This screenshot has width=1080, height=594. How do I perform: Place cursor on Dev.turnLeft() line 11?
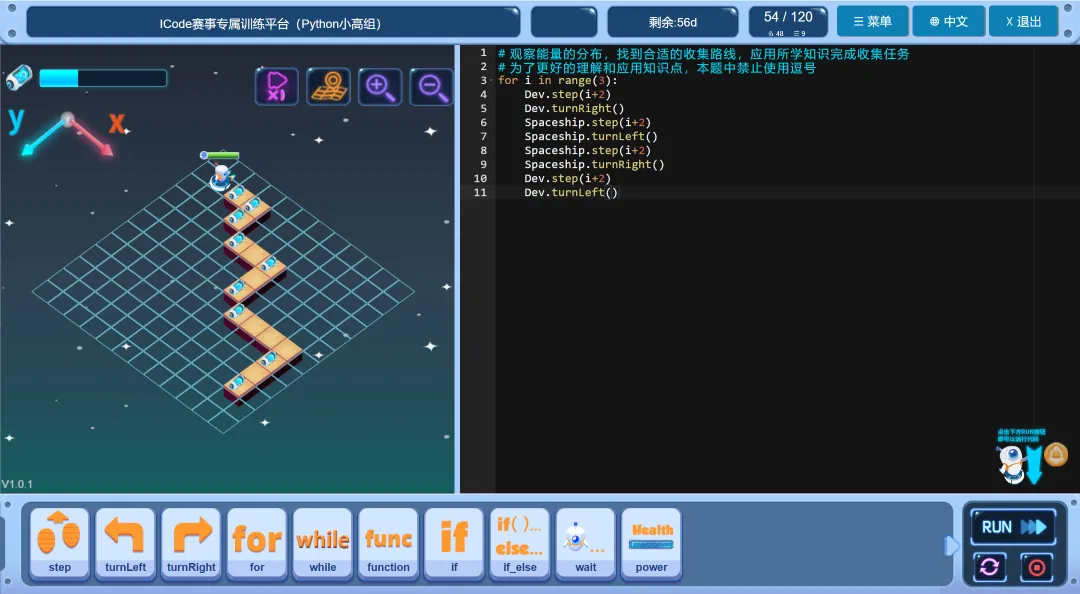point(570,192)
